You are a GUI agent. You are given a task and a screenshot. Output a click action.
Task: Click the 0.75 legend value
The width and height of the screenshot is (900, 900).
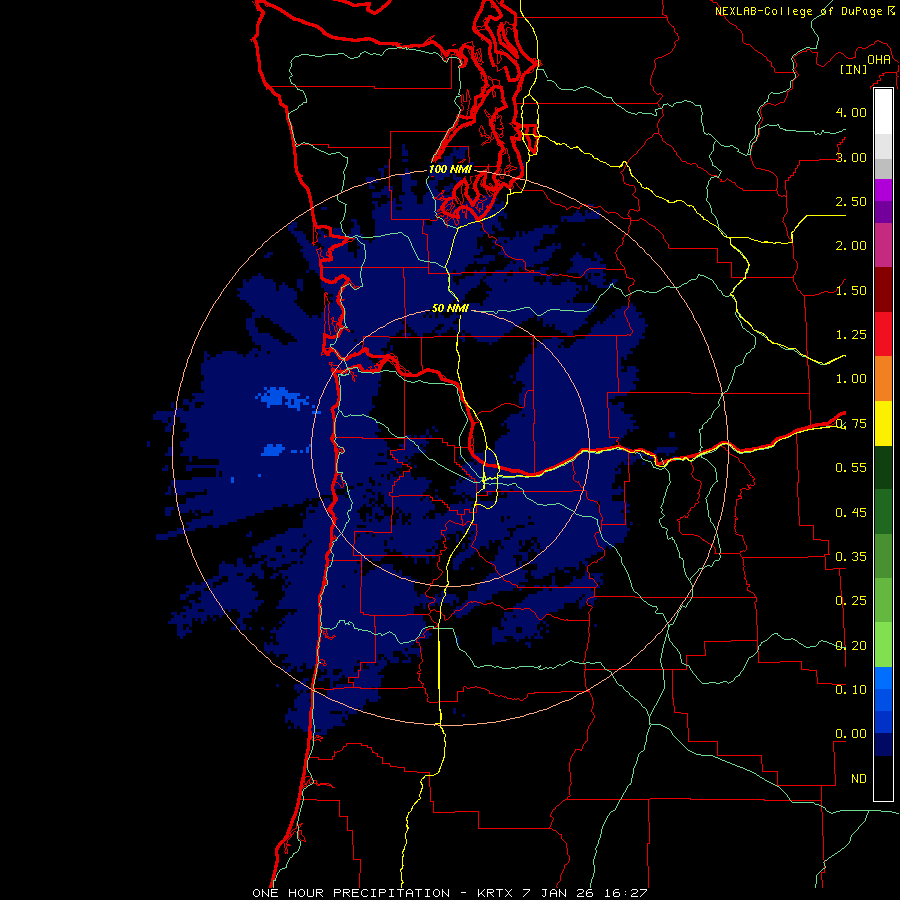pyautogui.click(x=851, y=424)
